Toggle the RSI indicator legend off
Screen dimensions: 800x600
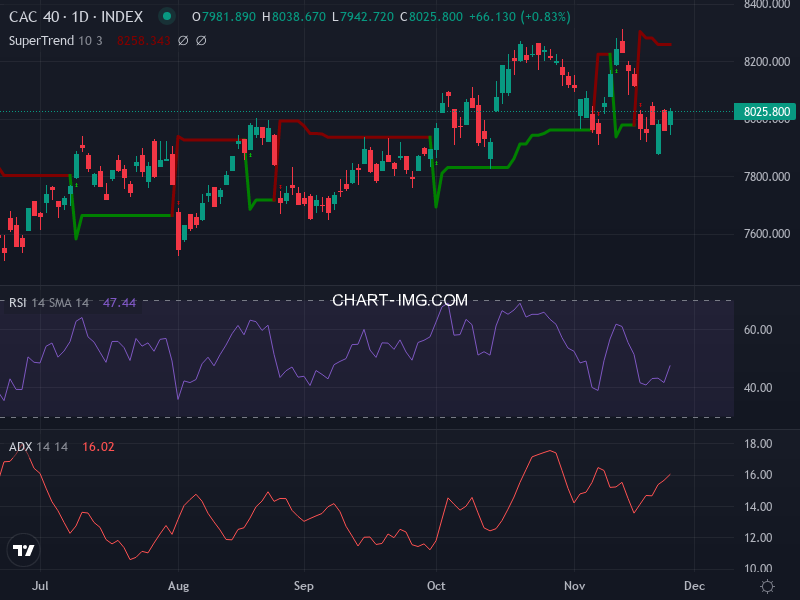(x=18, y=302)
